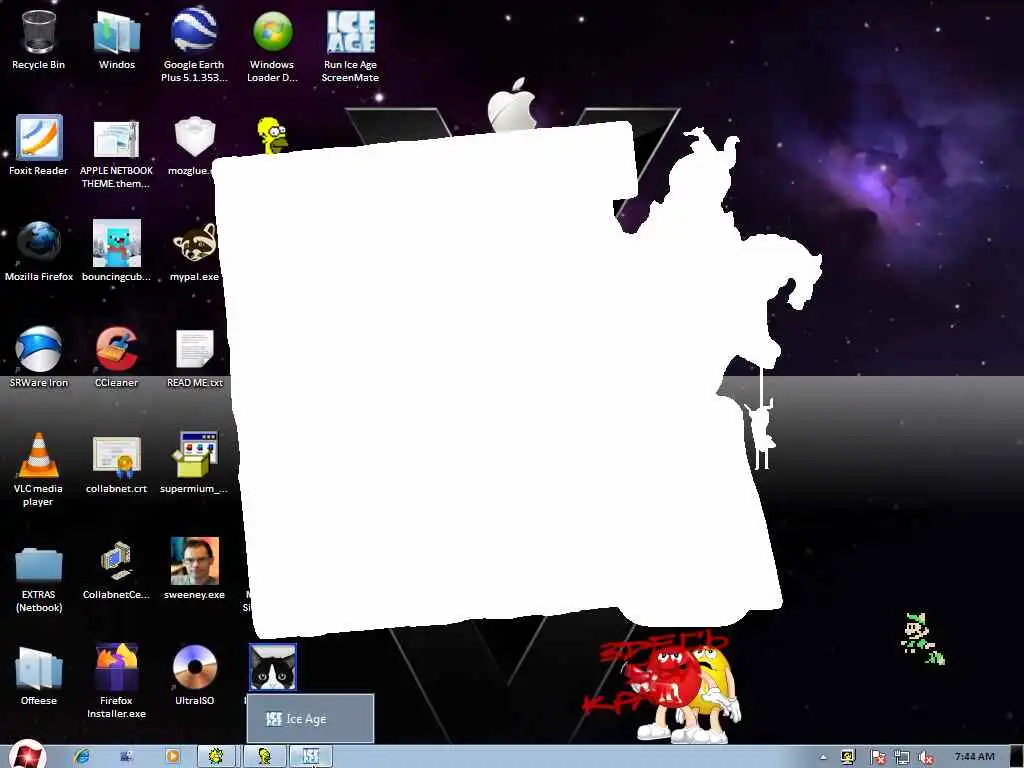The width and height of the screenshot is (1024, 768).
Task: Switch to Ice Age taskbar button
Action: click(311, 756)
